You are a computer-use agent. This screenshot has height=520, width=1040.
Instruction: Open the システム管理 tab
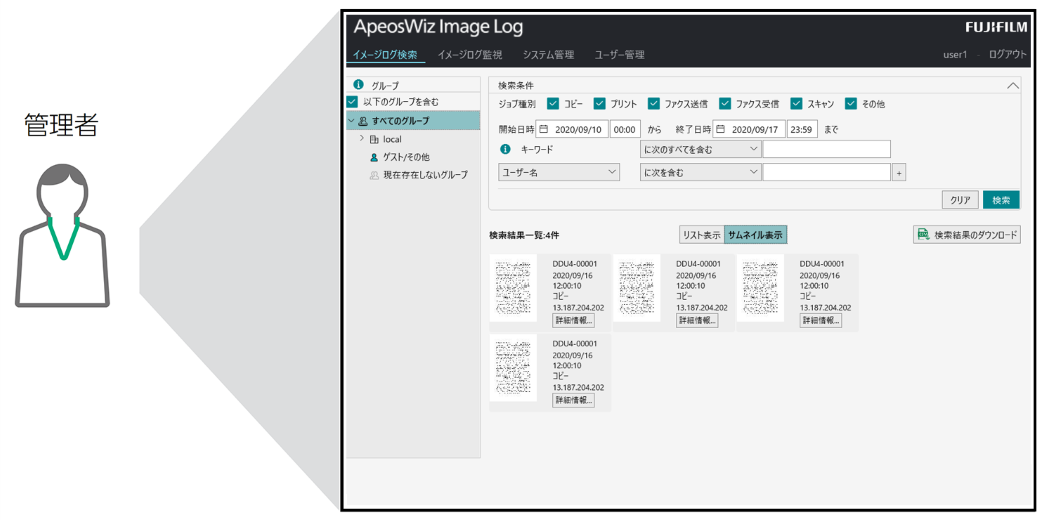[548, 55]
